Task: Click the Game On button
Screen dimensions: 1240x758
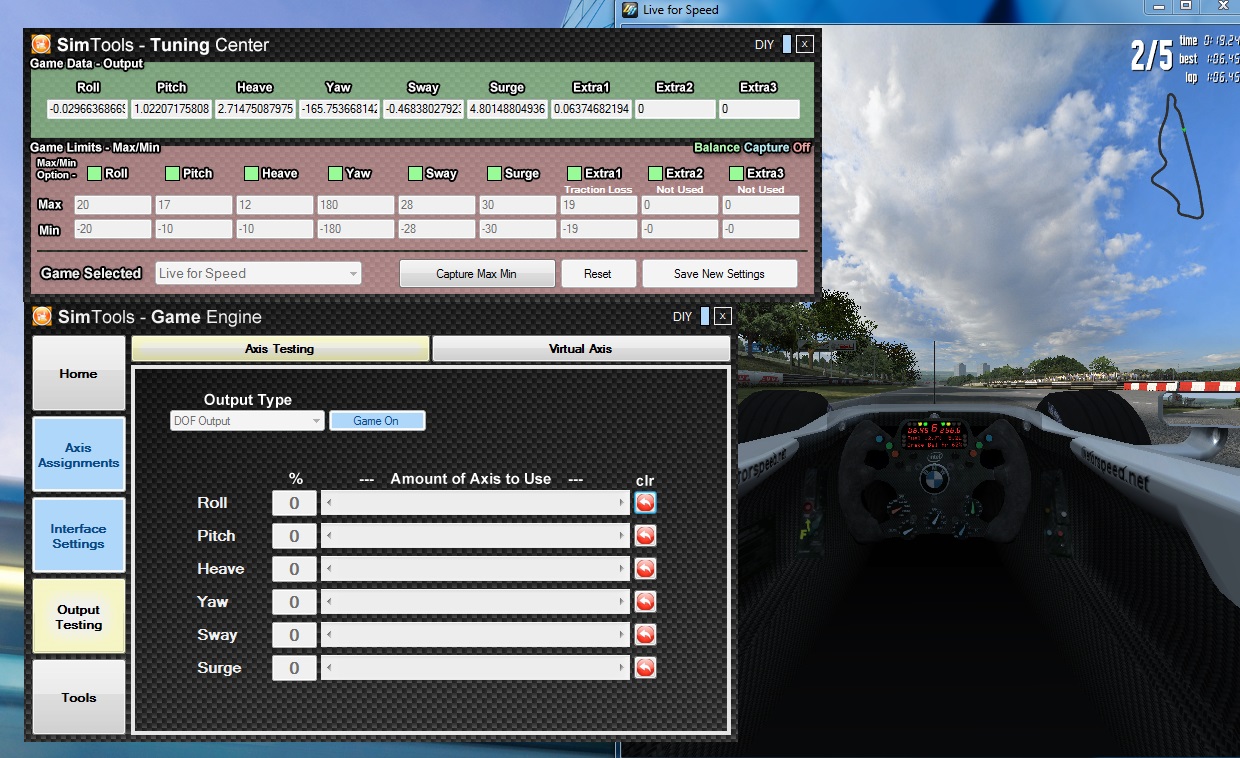Action: (x=377, y=421)
